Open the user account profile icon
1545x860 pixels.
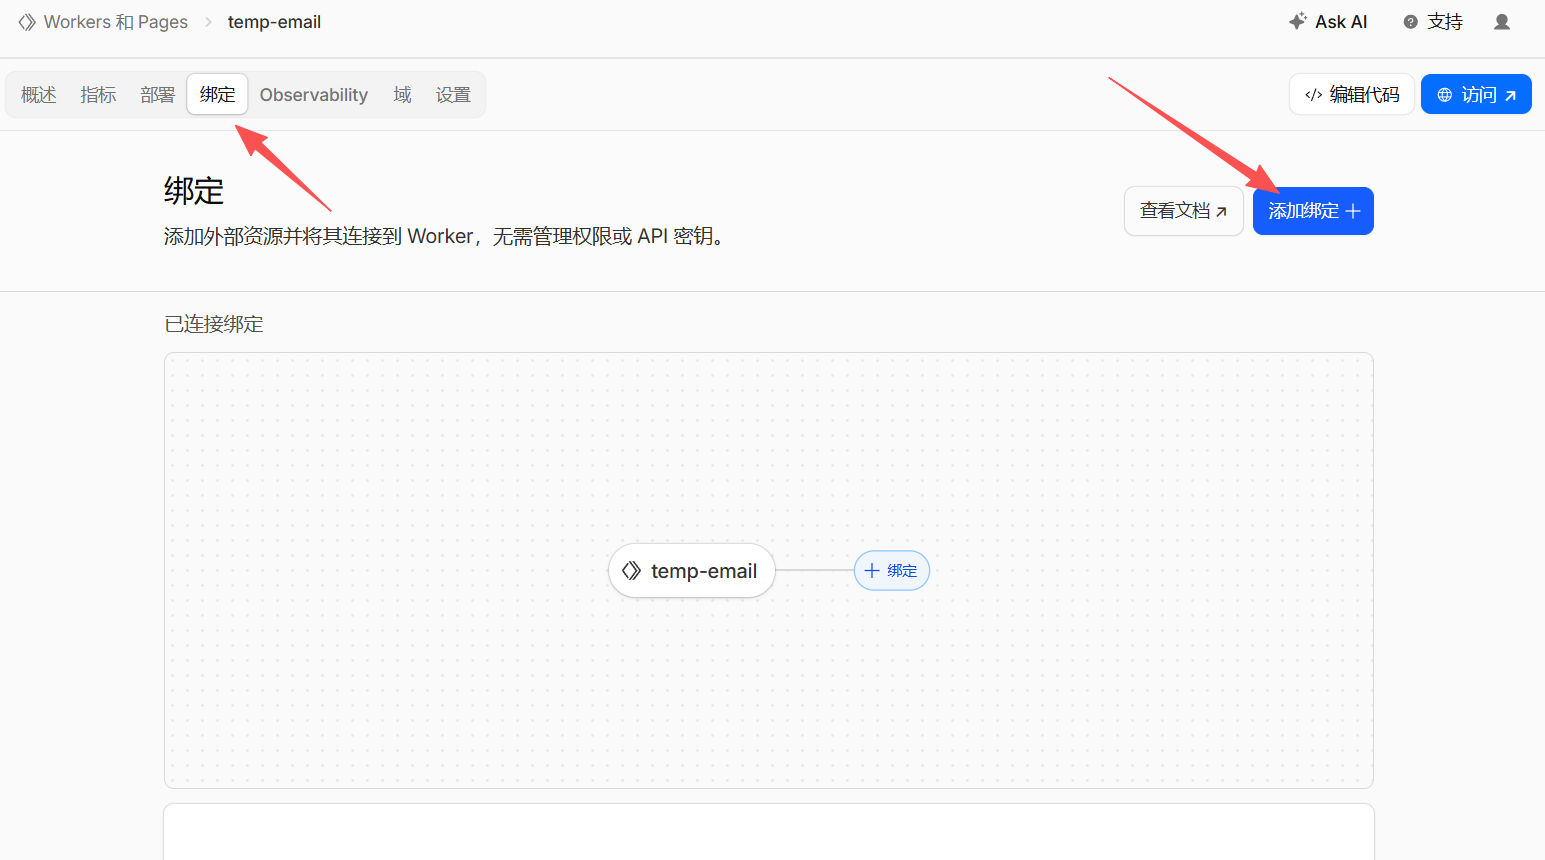click(x=1501, y=22)
